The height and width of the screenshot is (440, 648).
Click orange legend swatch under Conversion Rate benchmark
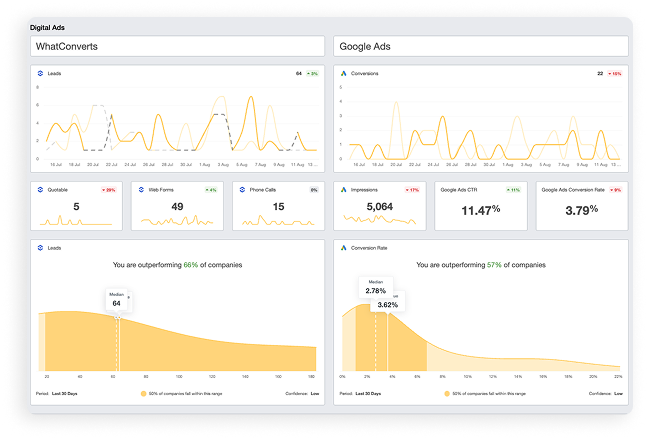[445, 396]
